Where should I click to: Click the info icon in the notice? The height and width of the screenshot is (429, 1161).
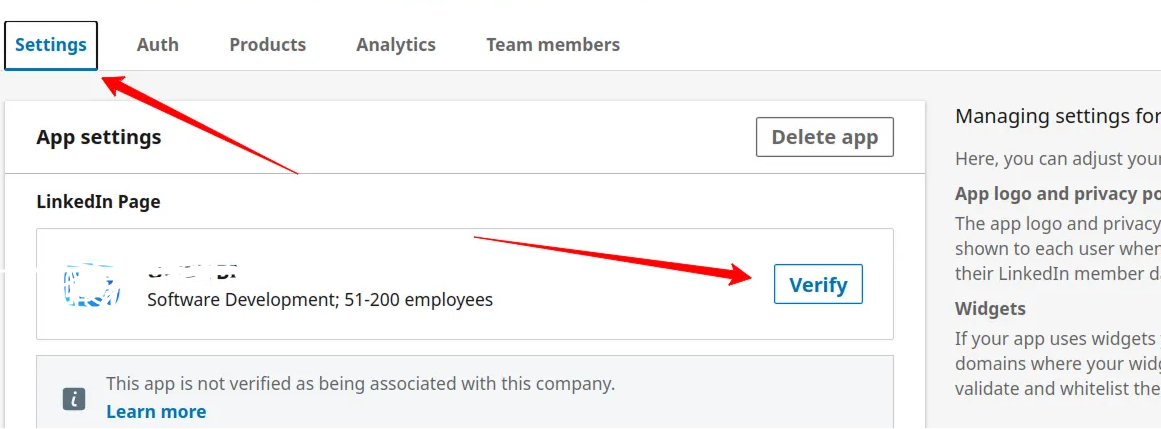pos(74,398)
